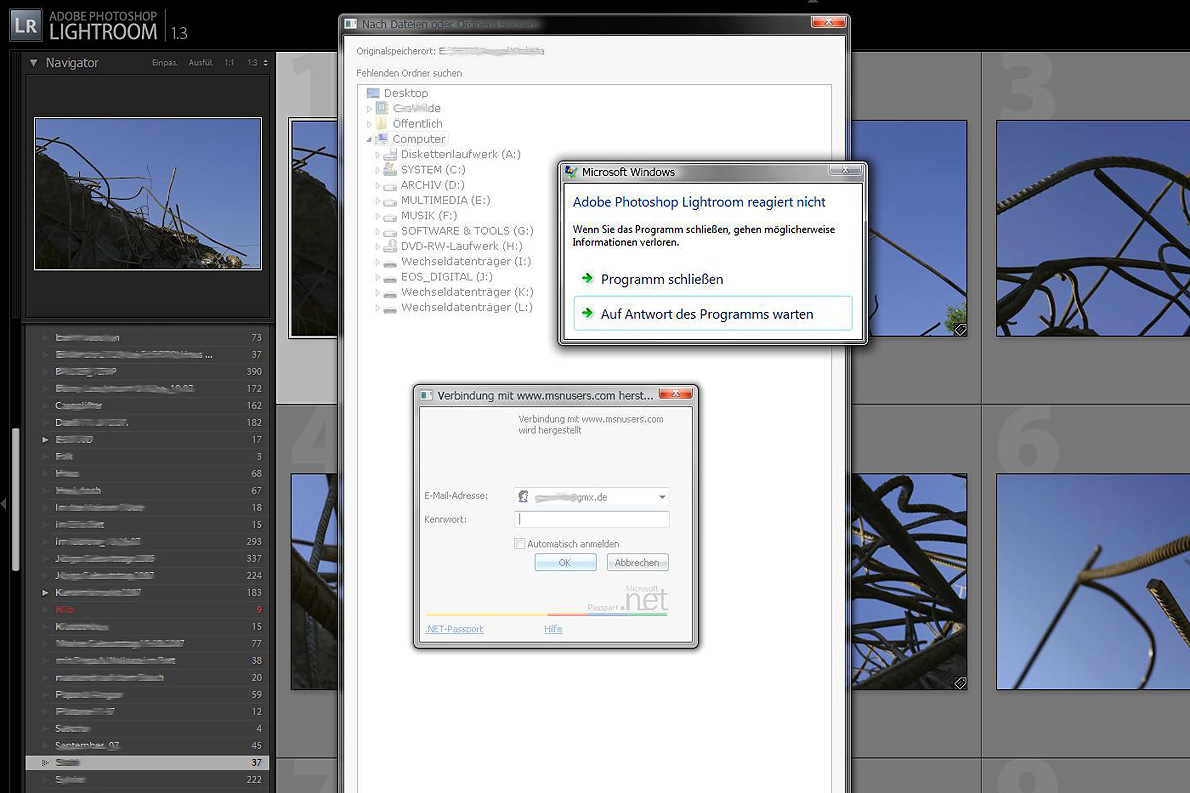1190x793 pixels.
Task: Select Einpas. zoom option in Navigator
Action: tap(165, 63)
